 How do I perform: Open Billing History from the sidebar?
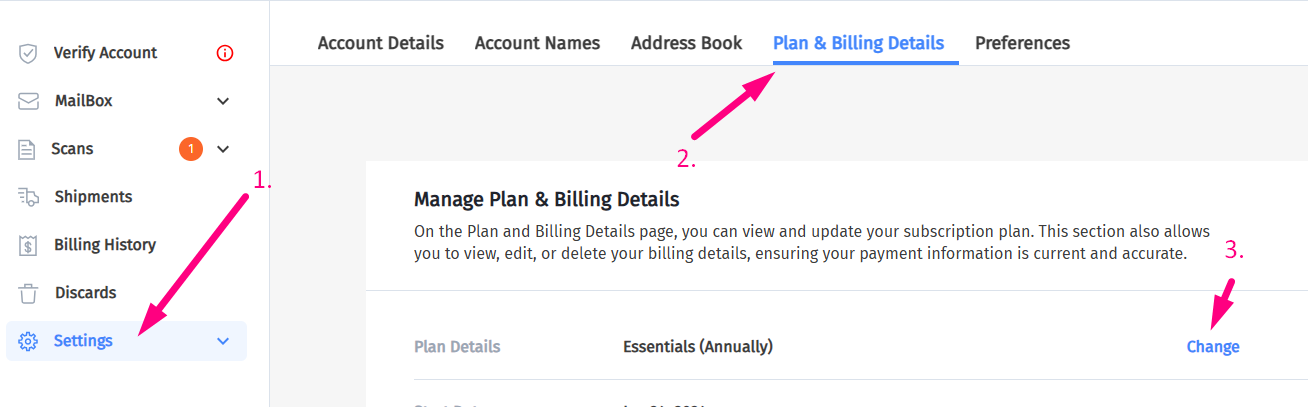coord(104,245)
